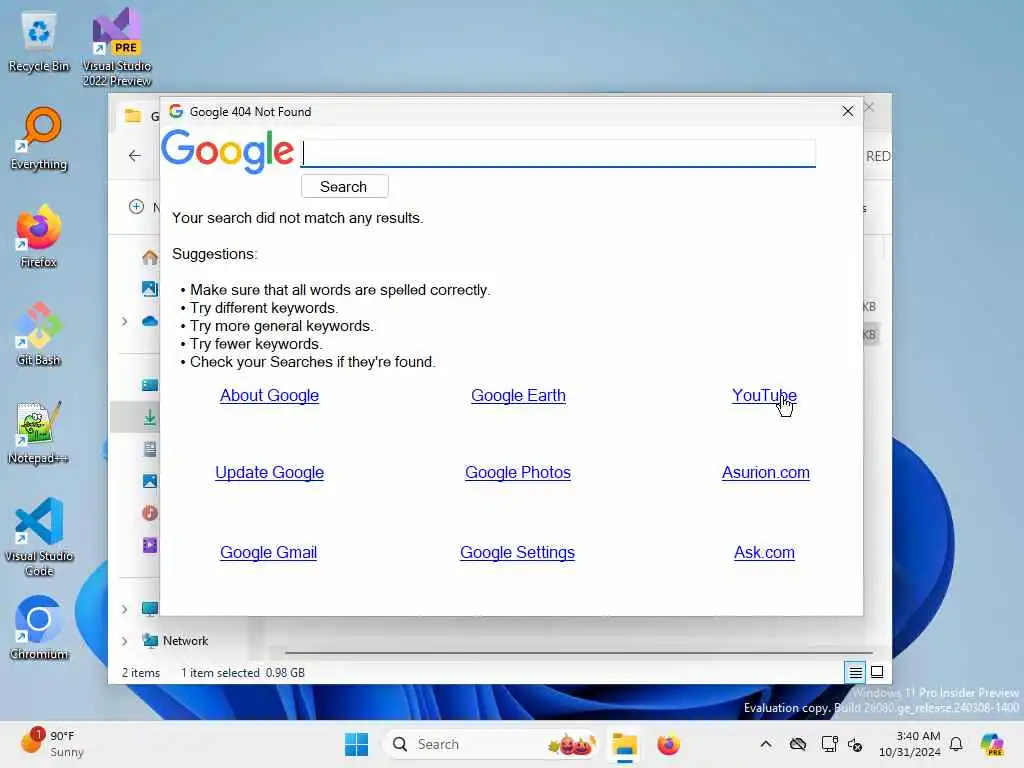Screen dimensions: 1024x768
Task: Launch Chromium desktop shortcut
Action: click(39, 628)
